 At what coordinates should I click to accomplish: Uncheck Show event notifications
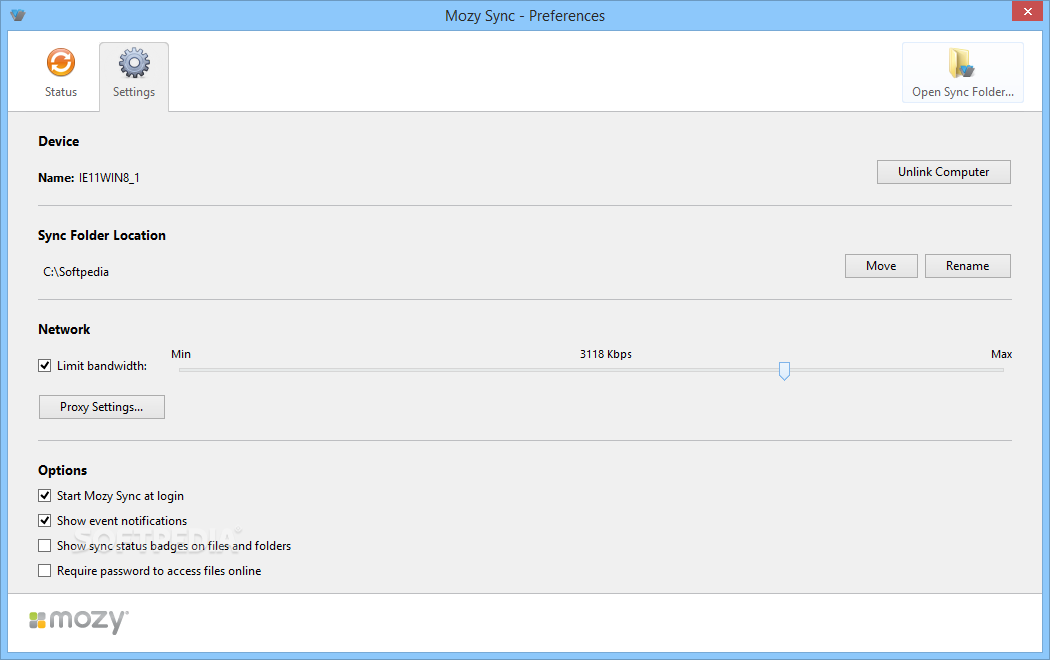point(45,520)
